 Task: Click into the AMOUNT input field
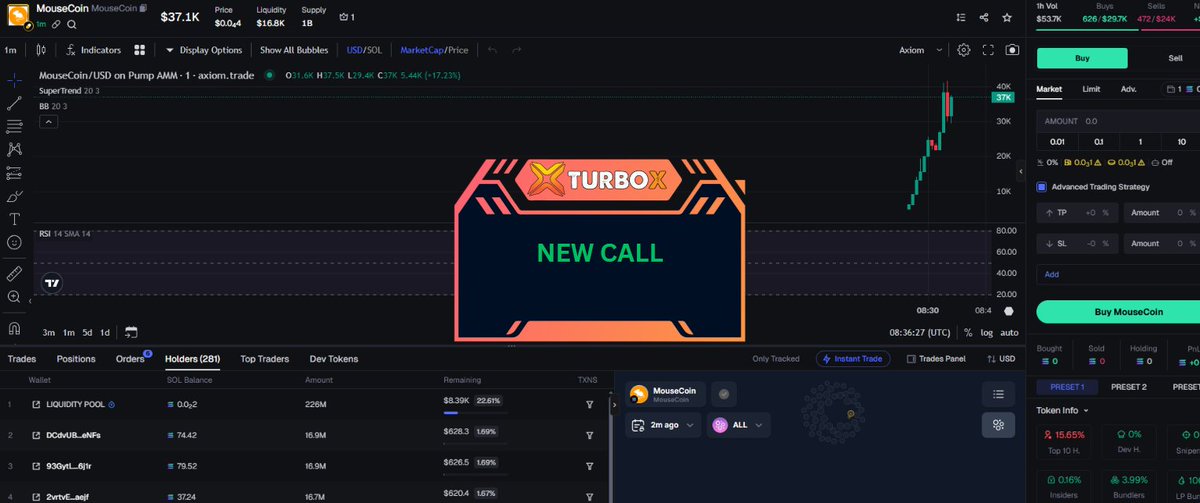point(1118,120)
